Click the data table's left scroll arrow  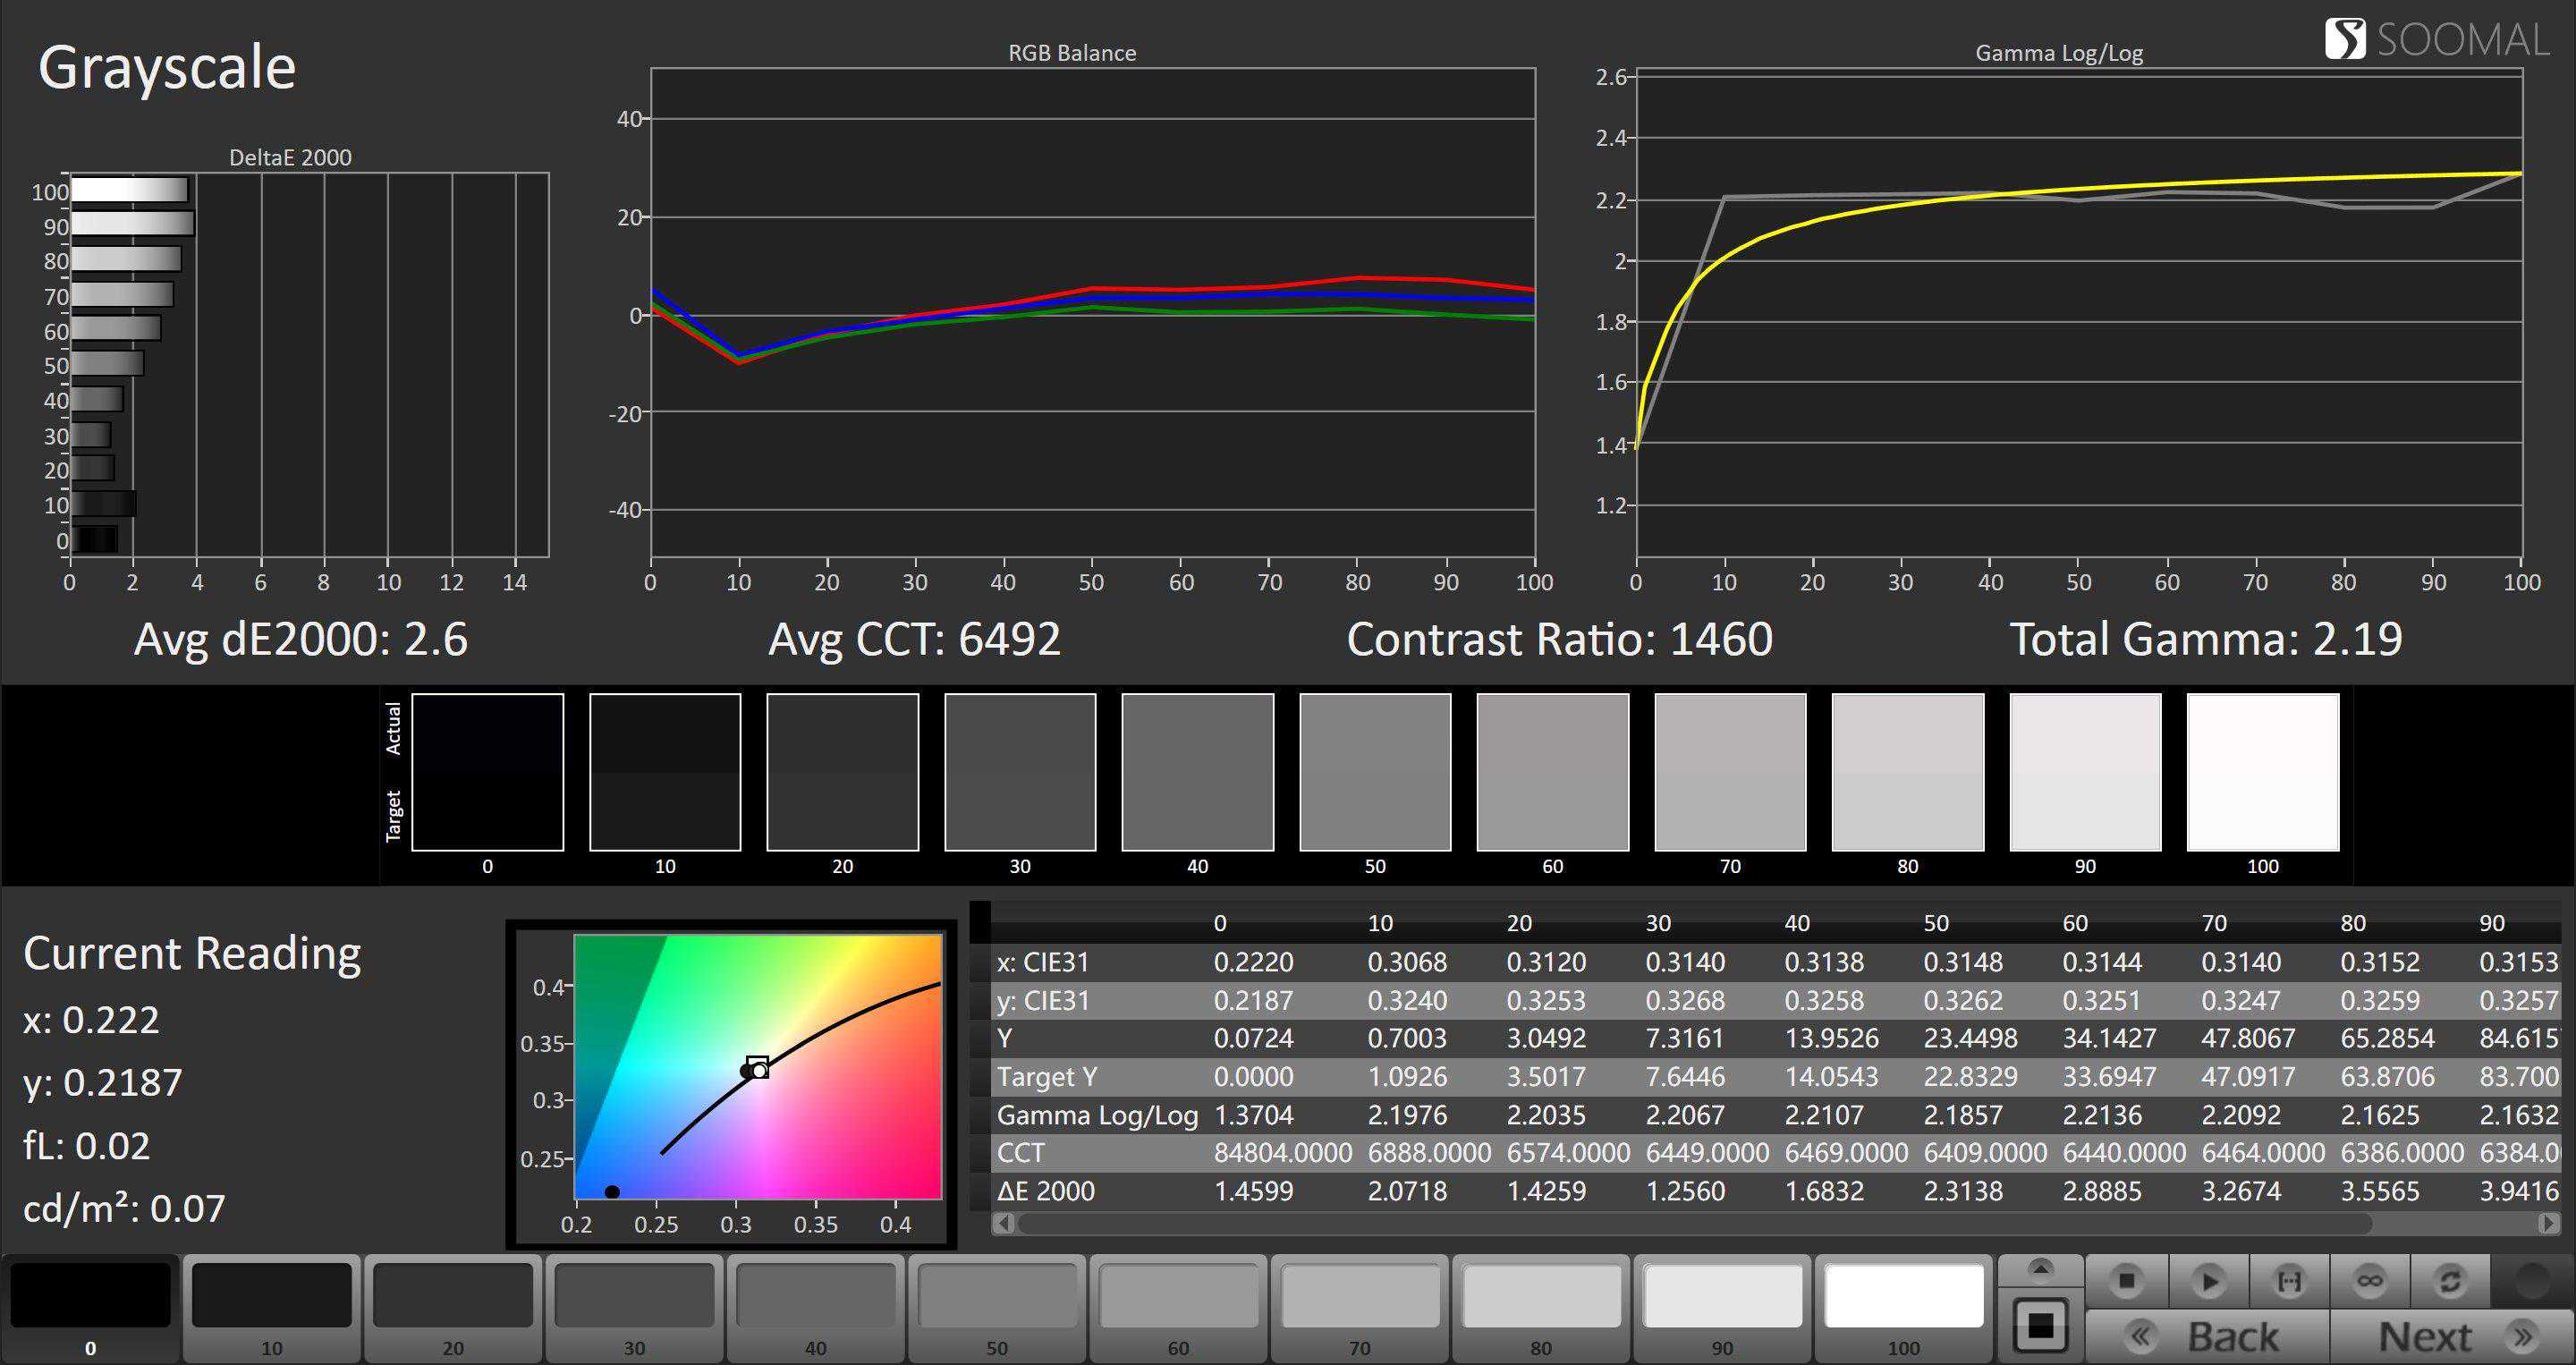[1004, 1223]
